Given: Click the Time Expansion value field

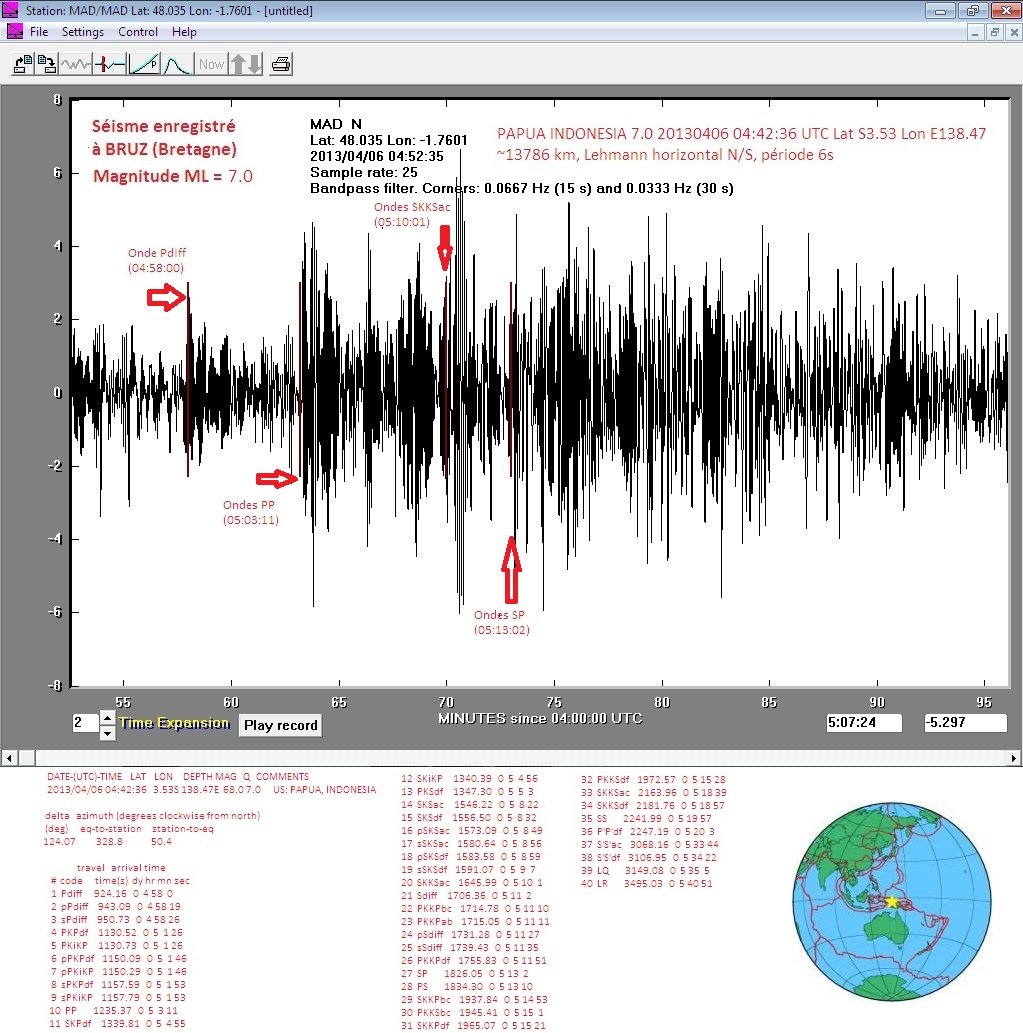Looking at the screenshot, I should tap(84, 724).
